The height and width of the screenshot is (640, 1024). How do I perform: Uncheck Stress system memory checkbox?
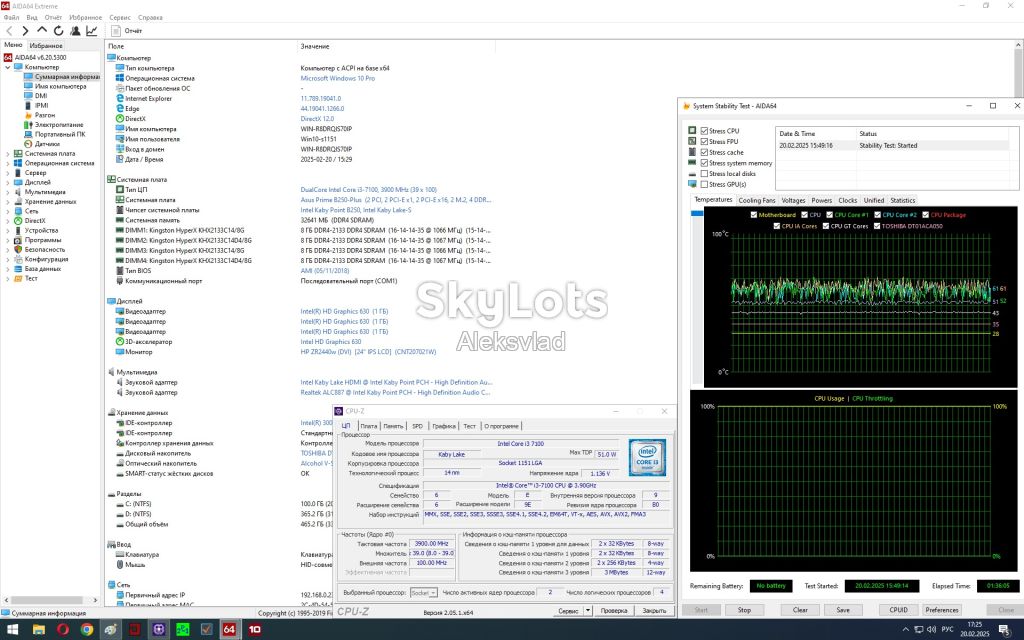pos(704,163)
